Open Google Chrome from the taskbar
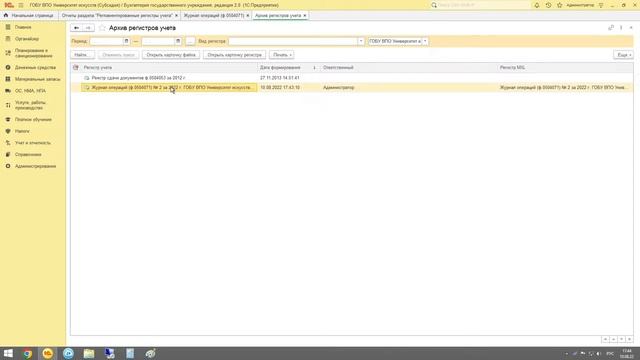640x360 pixels. tap(27, 353)
